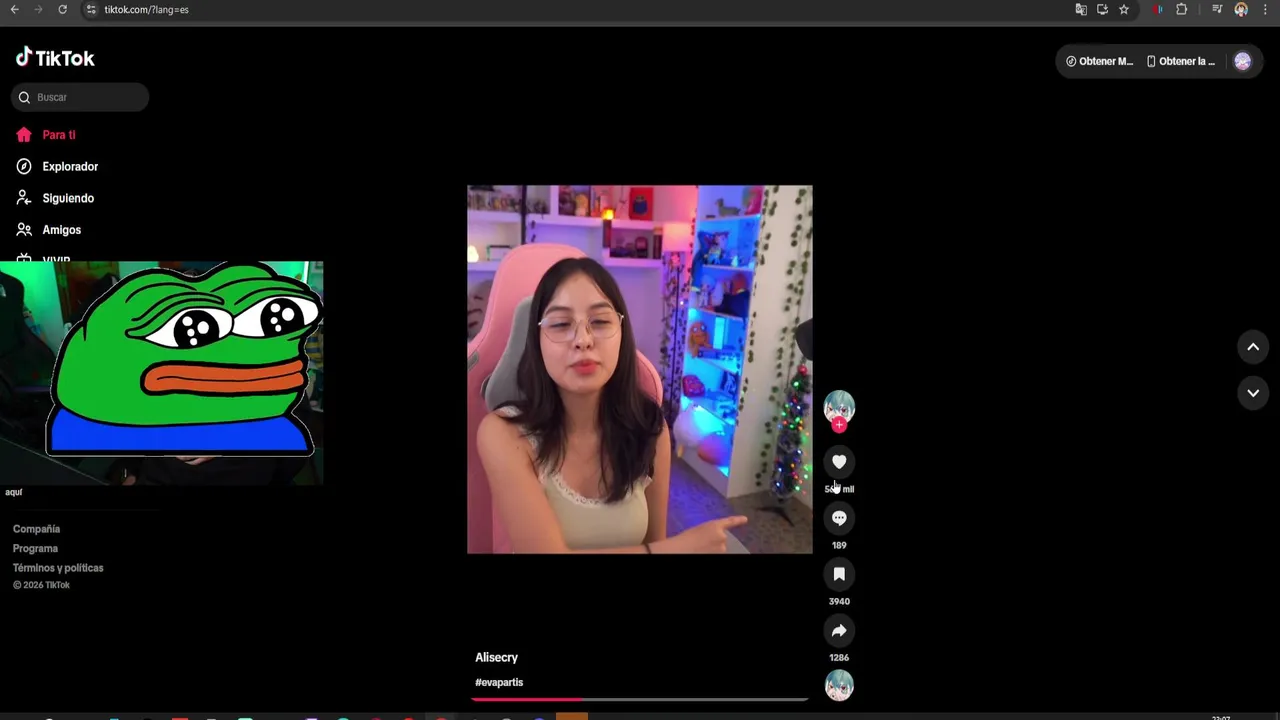Open the Chrome profile avatar
The width and height of the screenshot is (1280, 720).
(1241, 9)
